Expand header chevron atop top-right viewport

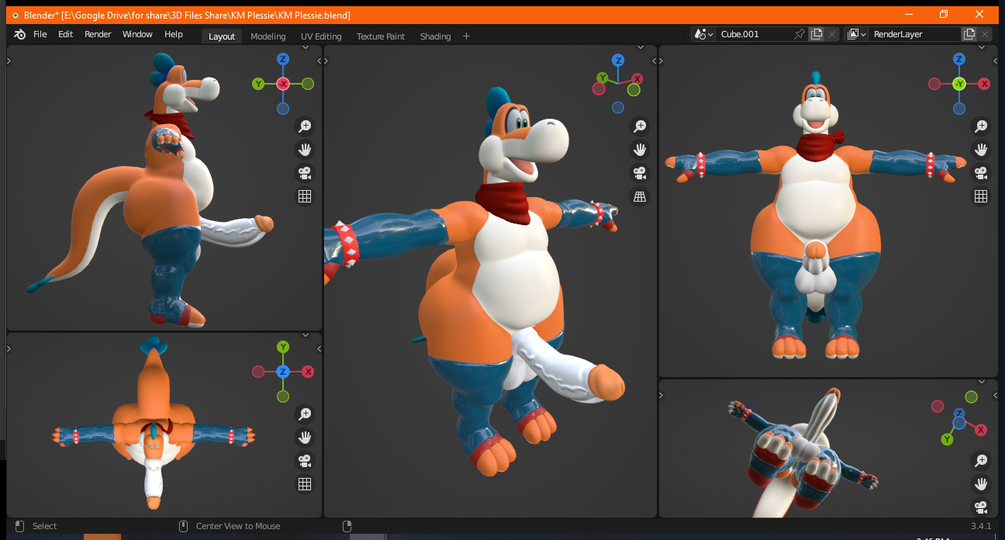coord(981,47)
